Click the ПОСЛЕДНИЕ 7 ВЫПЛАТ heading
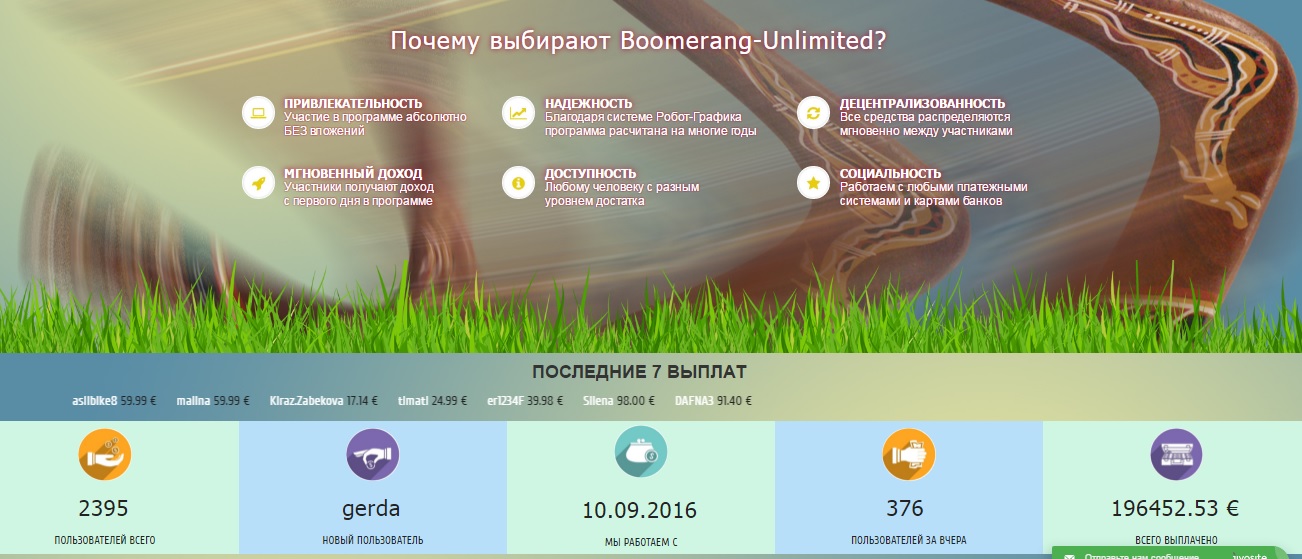The image size is (1302, 559). 639,372
